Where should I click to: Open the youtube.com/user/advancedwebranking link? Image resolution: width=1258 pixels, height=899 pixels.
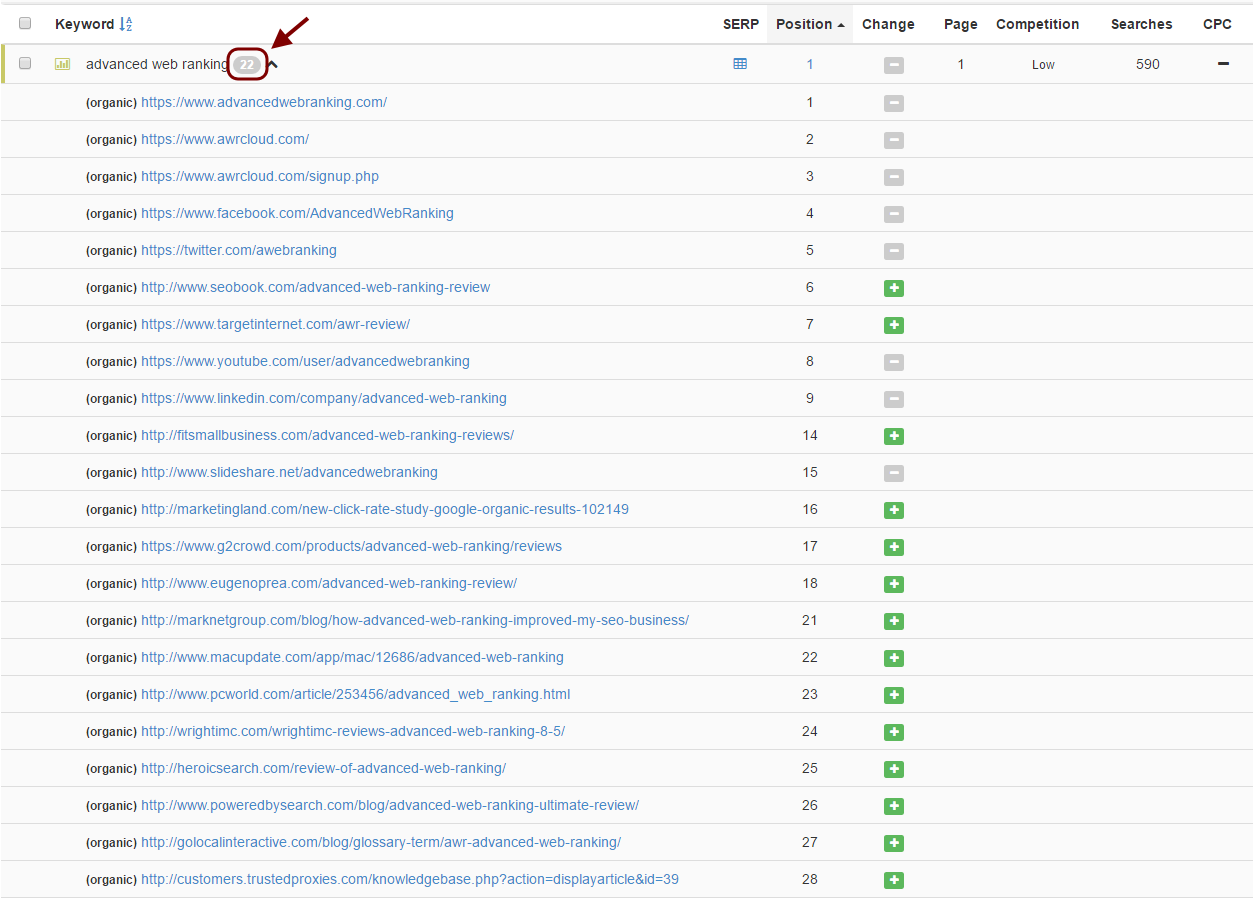coord(305,361)
